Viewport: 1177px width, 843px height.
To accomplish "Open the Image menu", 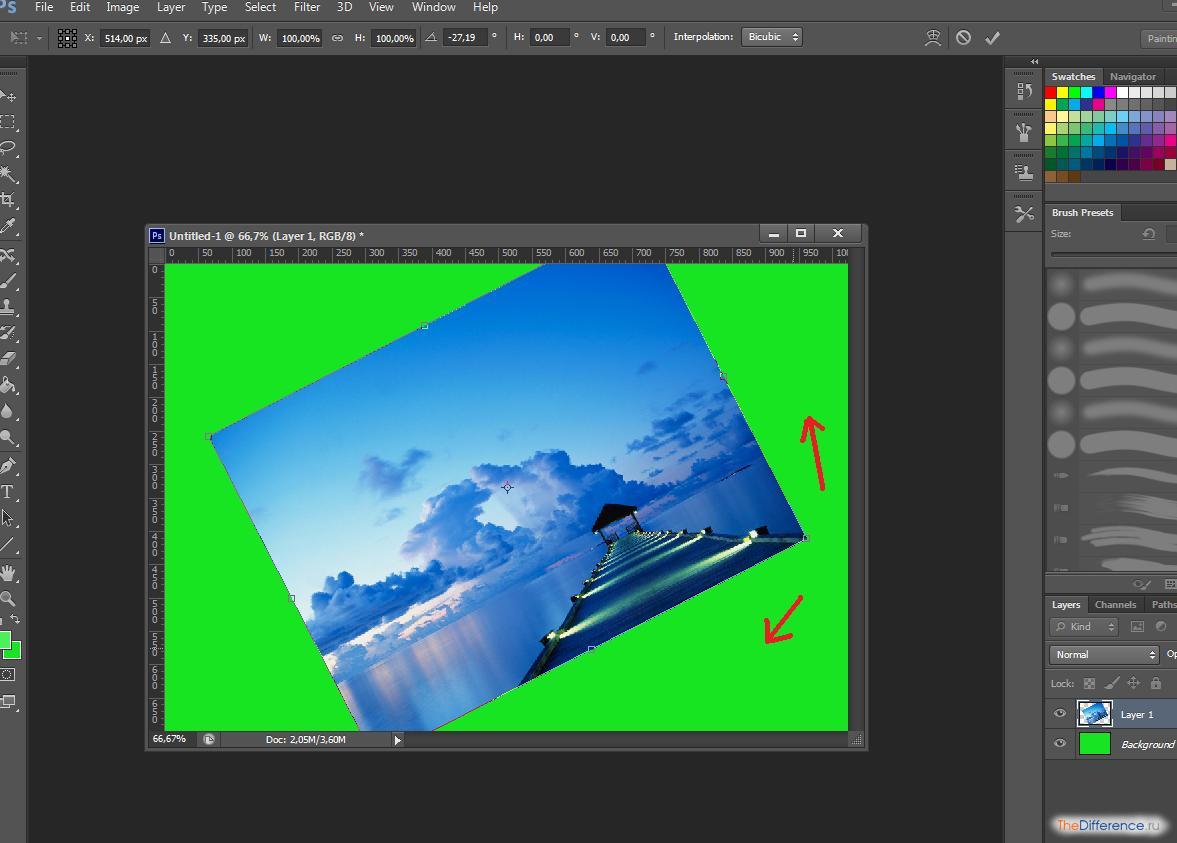I will (122, 7).
